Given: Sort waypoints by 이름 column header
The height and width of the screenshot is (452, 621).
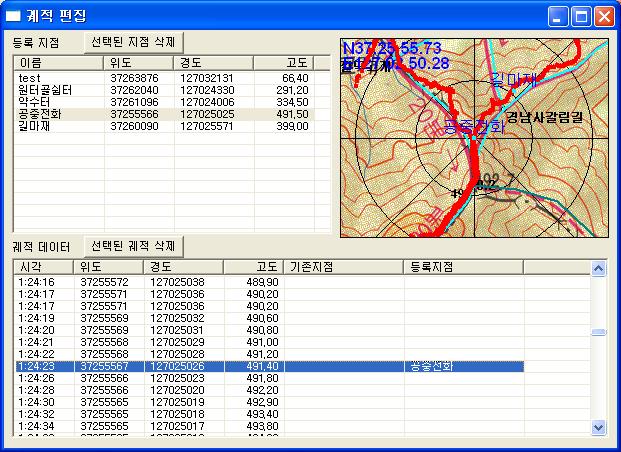Looking at the screenshot, I should click(59, 63).
